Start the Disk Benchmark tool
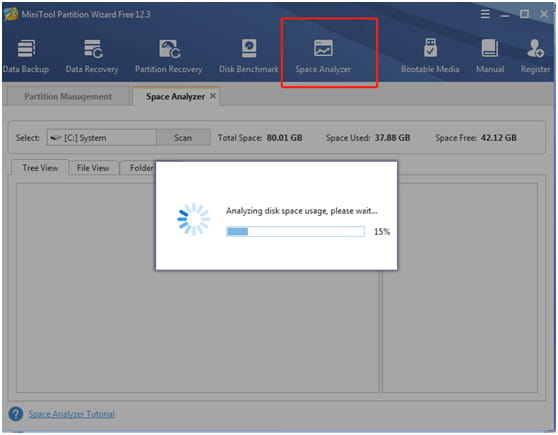This screenshot has height=435, width=558. coord(249,56)
